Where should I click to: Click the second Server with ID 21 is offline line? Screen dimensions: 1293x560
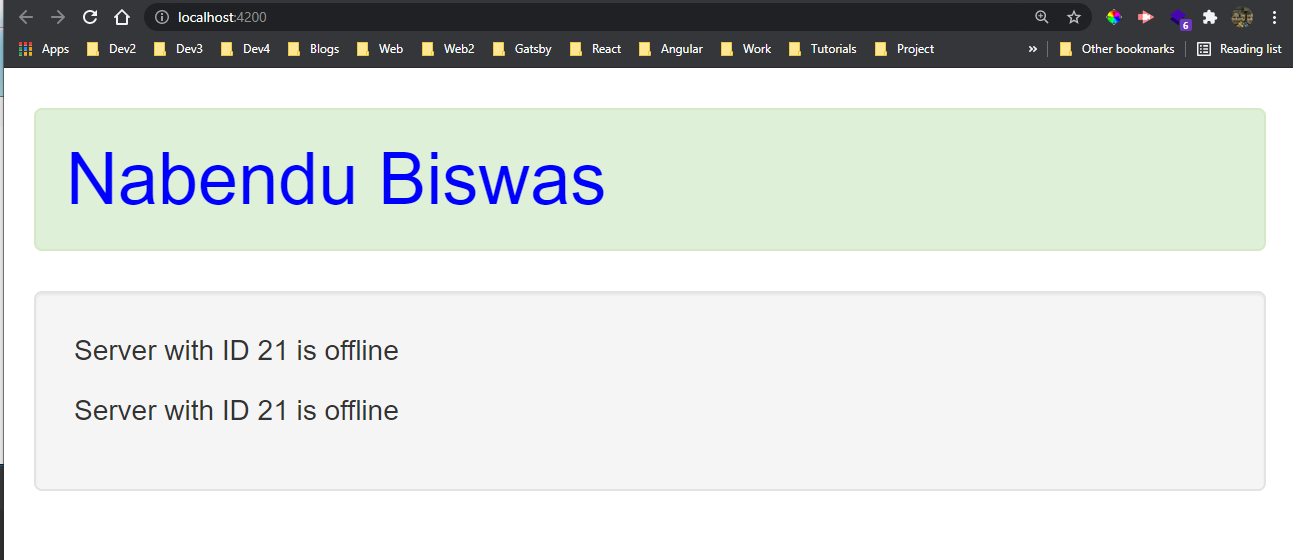tap(237, 411)
